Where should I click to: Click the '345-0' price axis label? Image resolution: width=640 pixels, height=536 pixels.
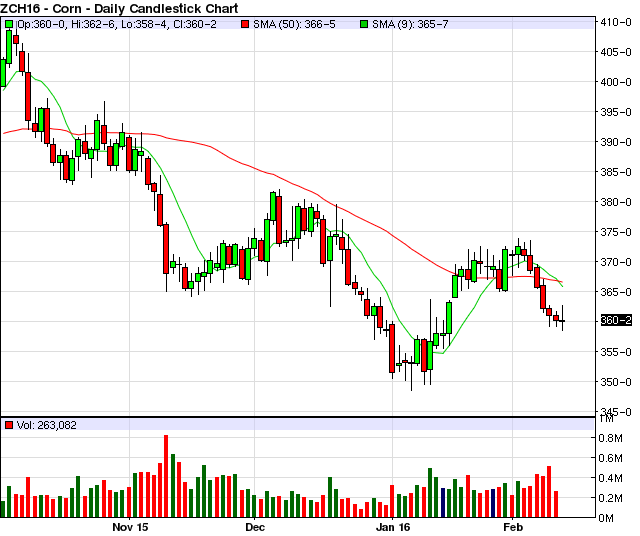click(x=616, y=411)
